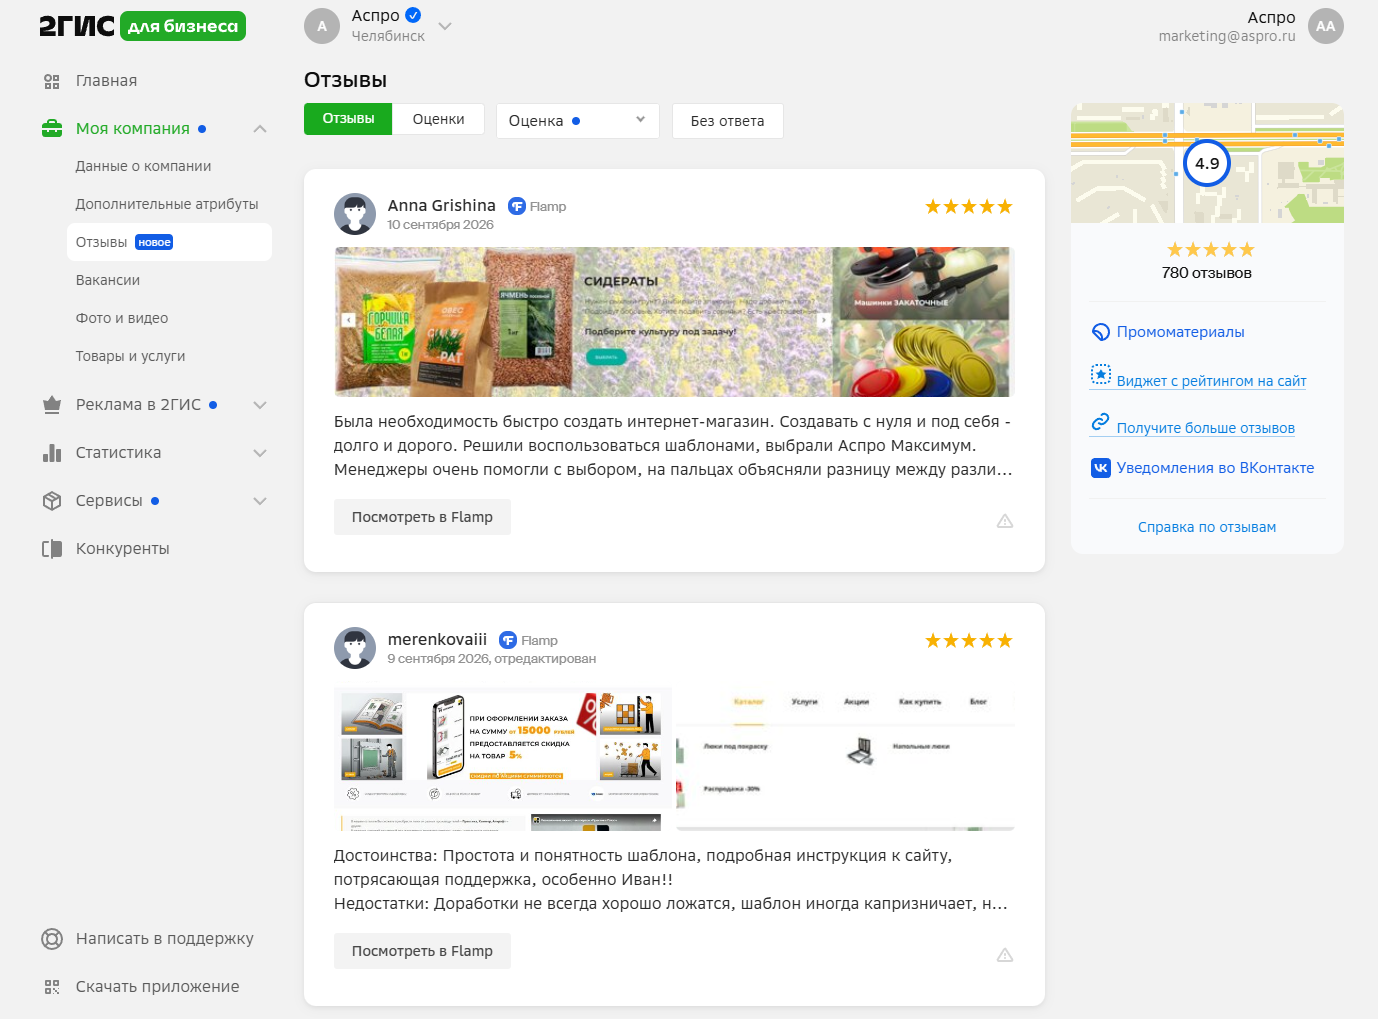
Task: Click the Реклама в 2ГИС crown icon
Action: pyautogui.click(x=52, y=405)
